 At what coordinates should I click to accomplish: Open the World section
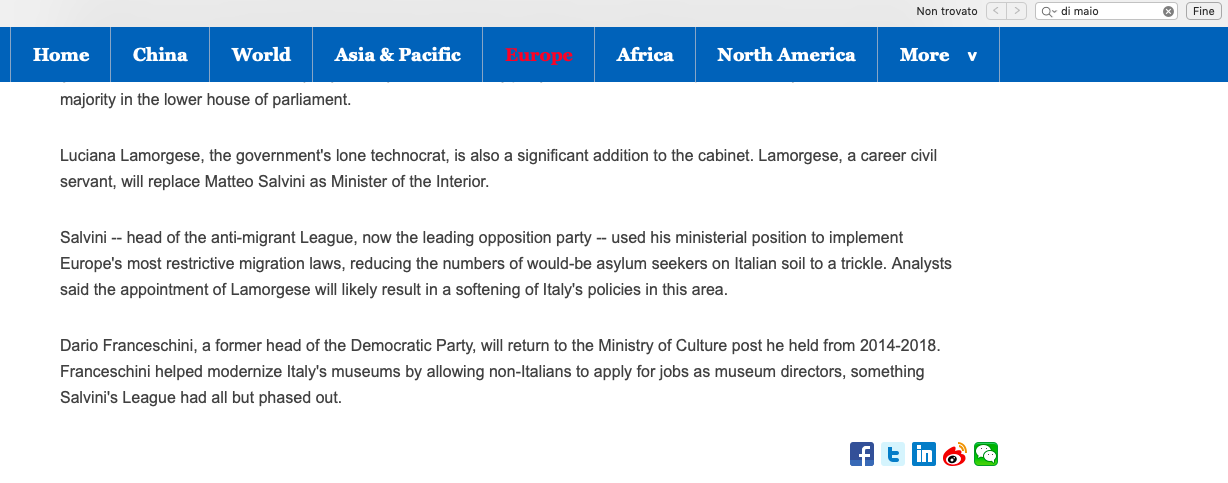[261, 55]
